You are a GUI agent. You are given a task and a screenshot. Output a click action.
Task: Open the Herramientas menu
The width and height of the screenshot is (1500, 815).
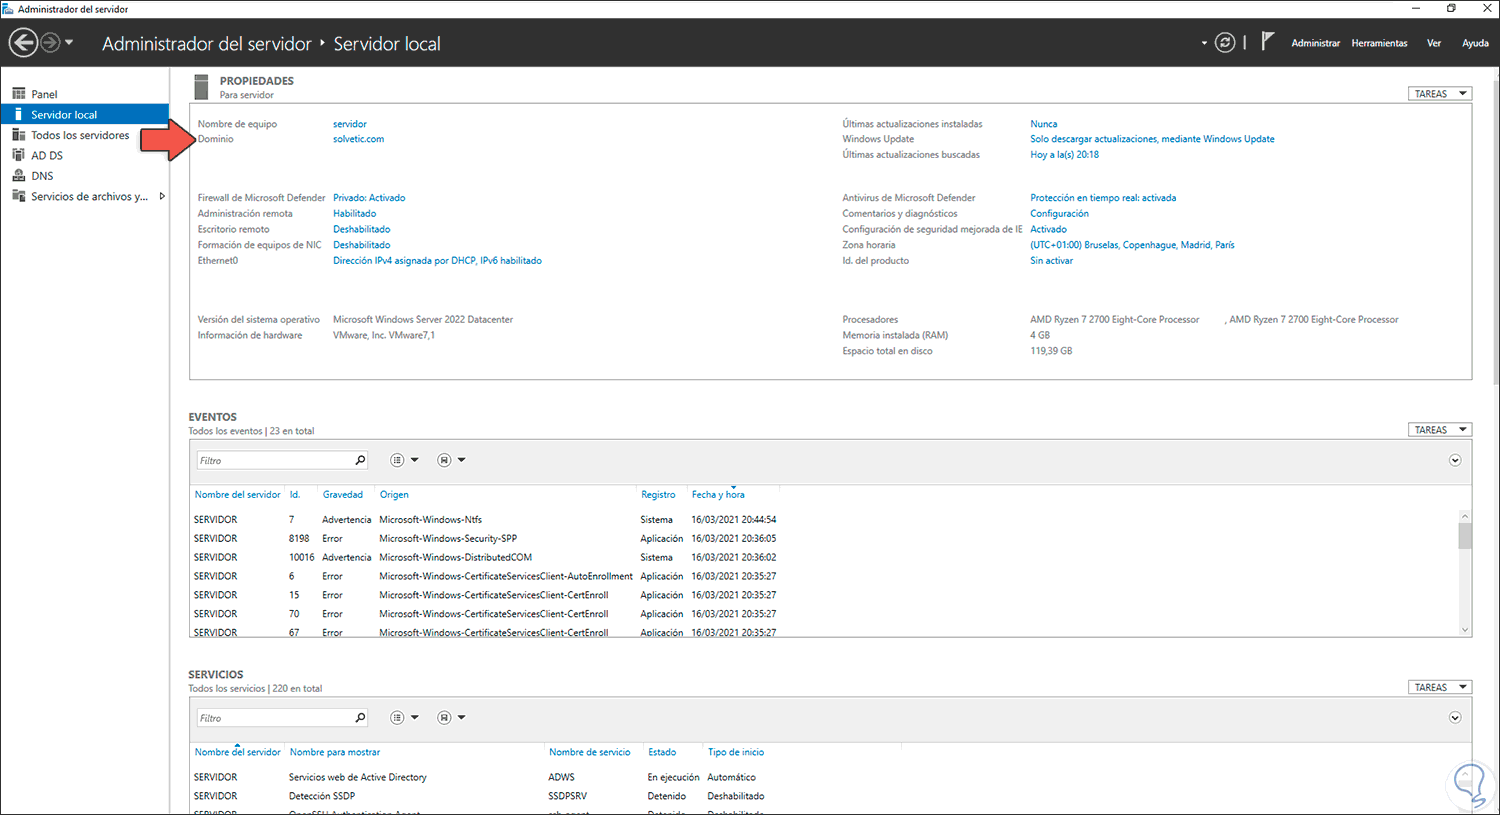(1379, 43)
